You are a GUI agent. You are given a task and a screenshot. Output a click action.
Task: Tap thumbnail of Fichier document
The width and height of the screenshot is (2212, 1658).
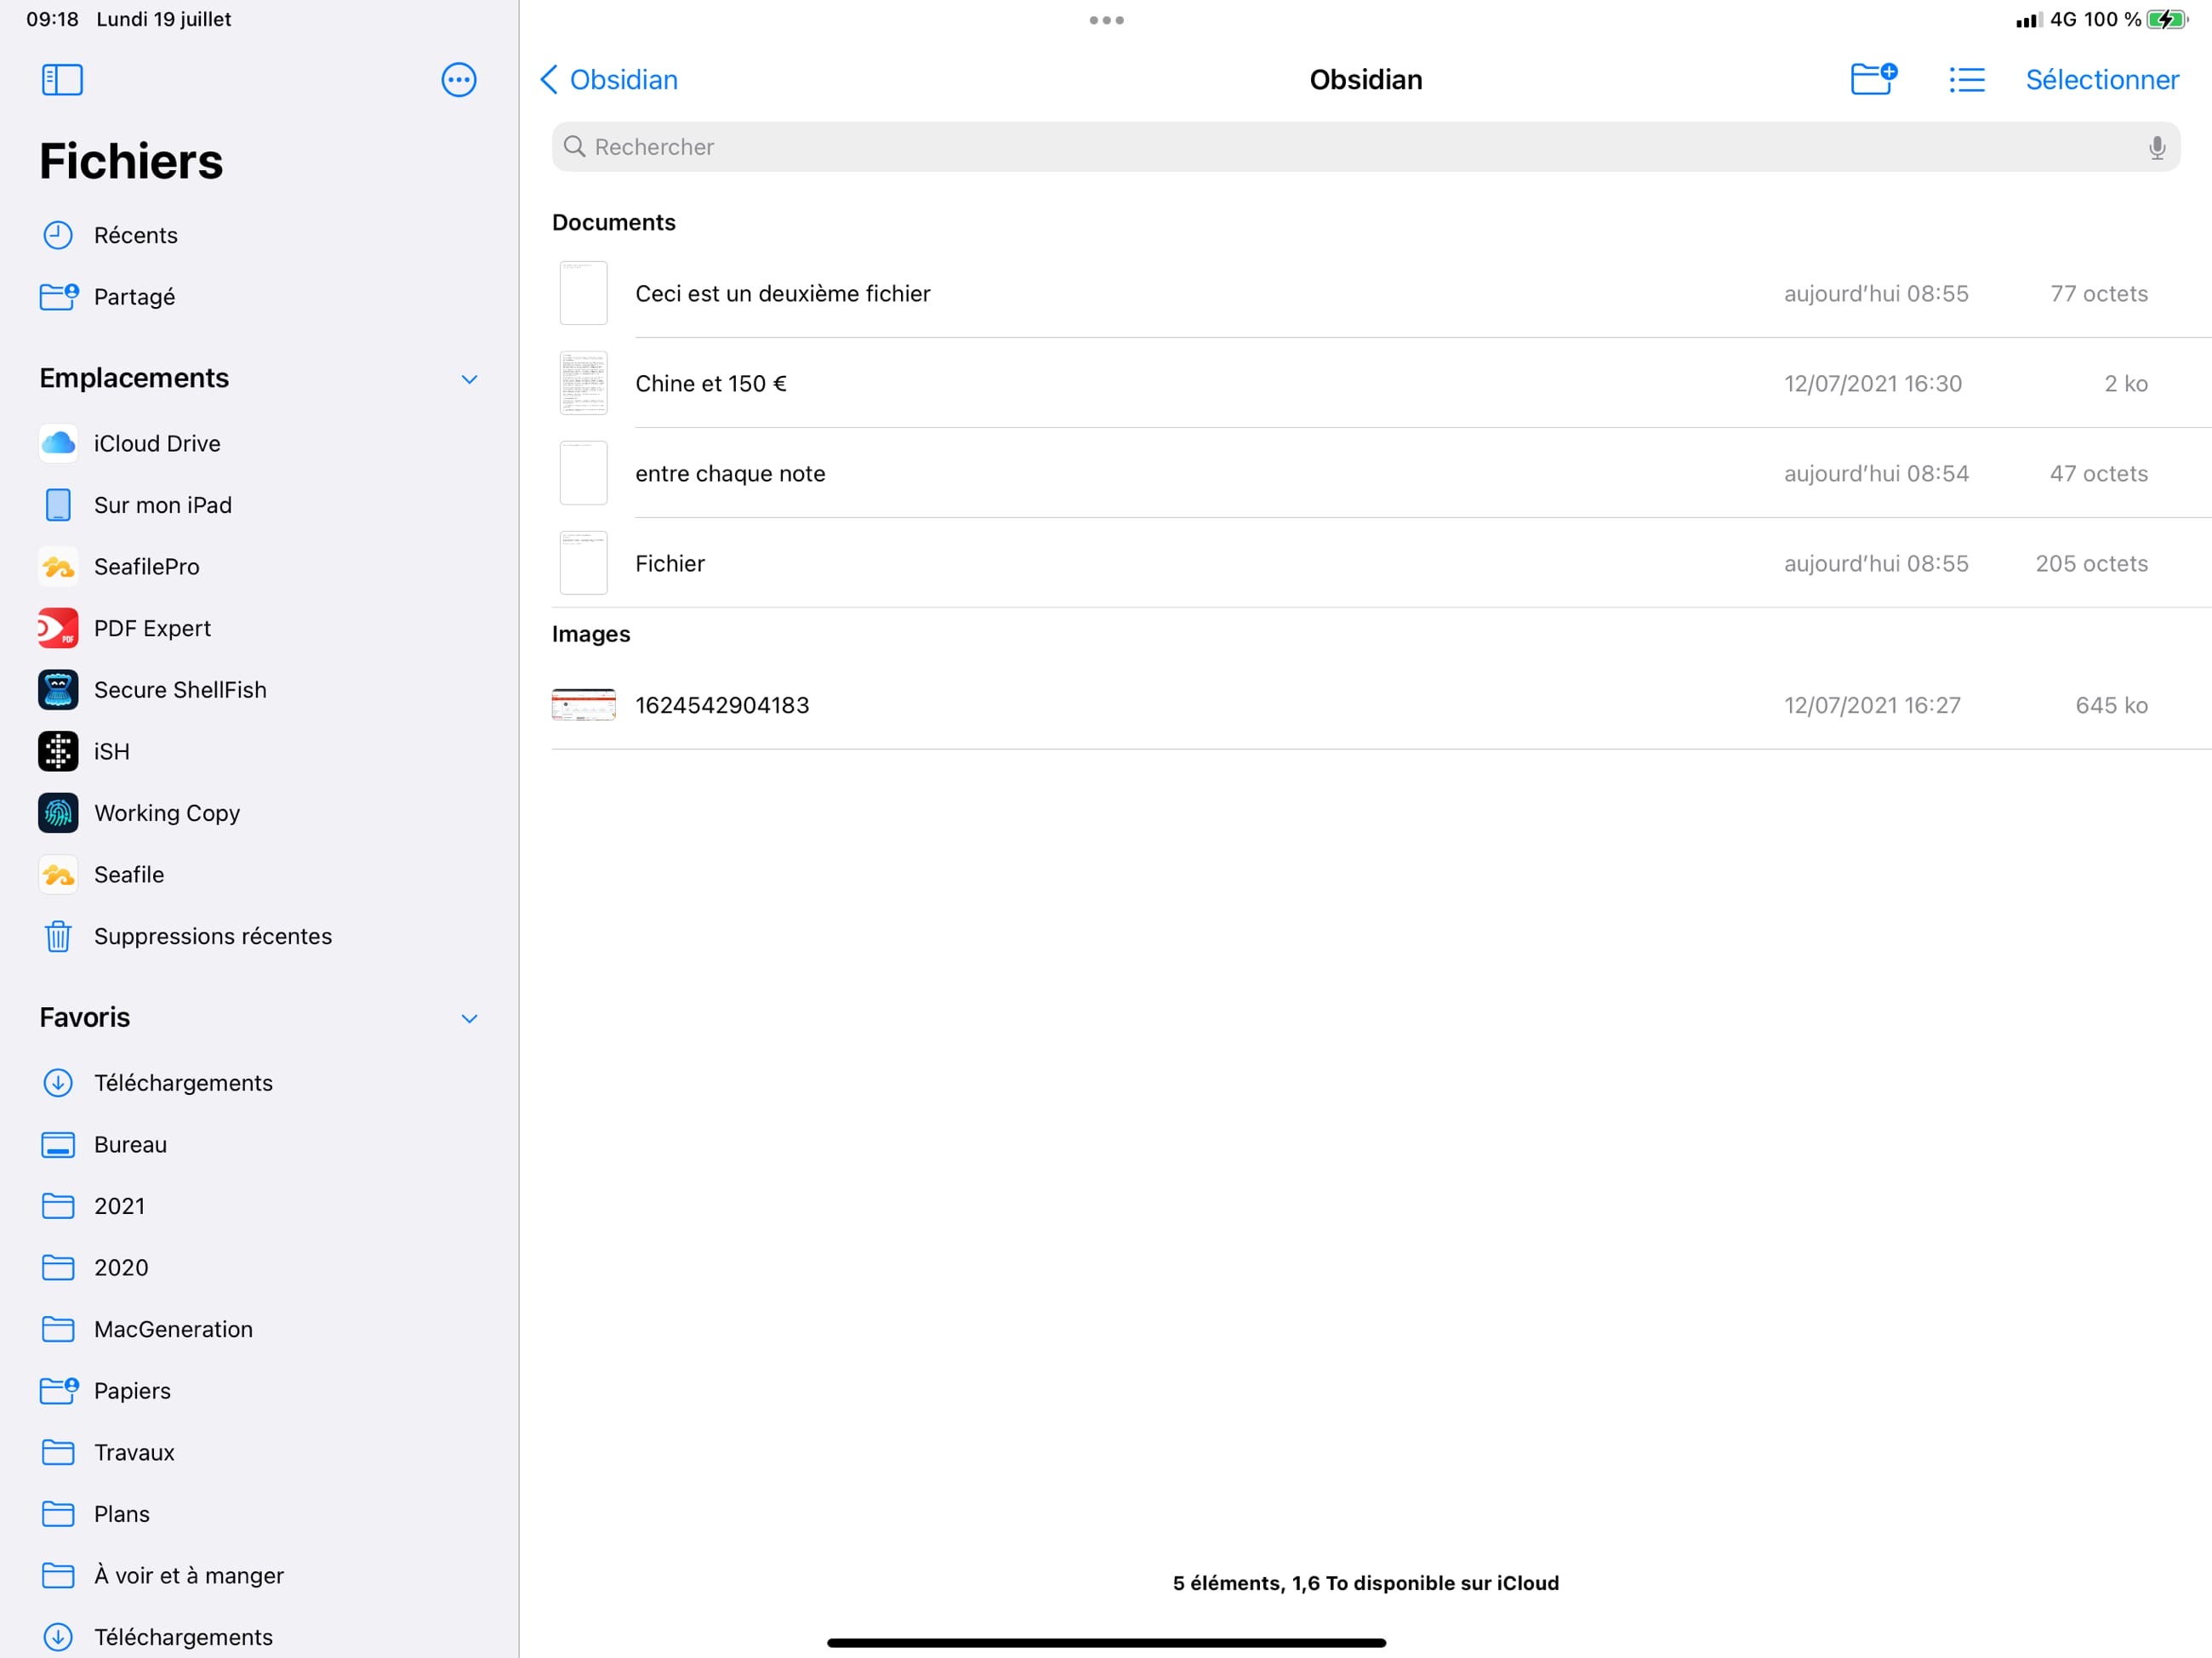point(583,563)
